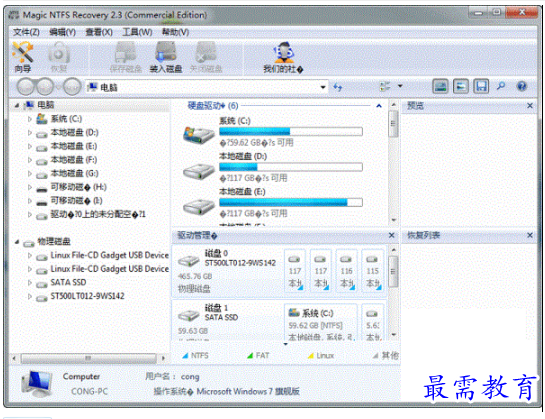Toggle the preview panel icon
This screenshot has width=545, height=419.
click(x=461, y=86)
